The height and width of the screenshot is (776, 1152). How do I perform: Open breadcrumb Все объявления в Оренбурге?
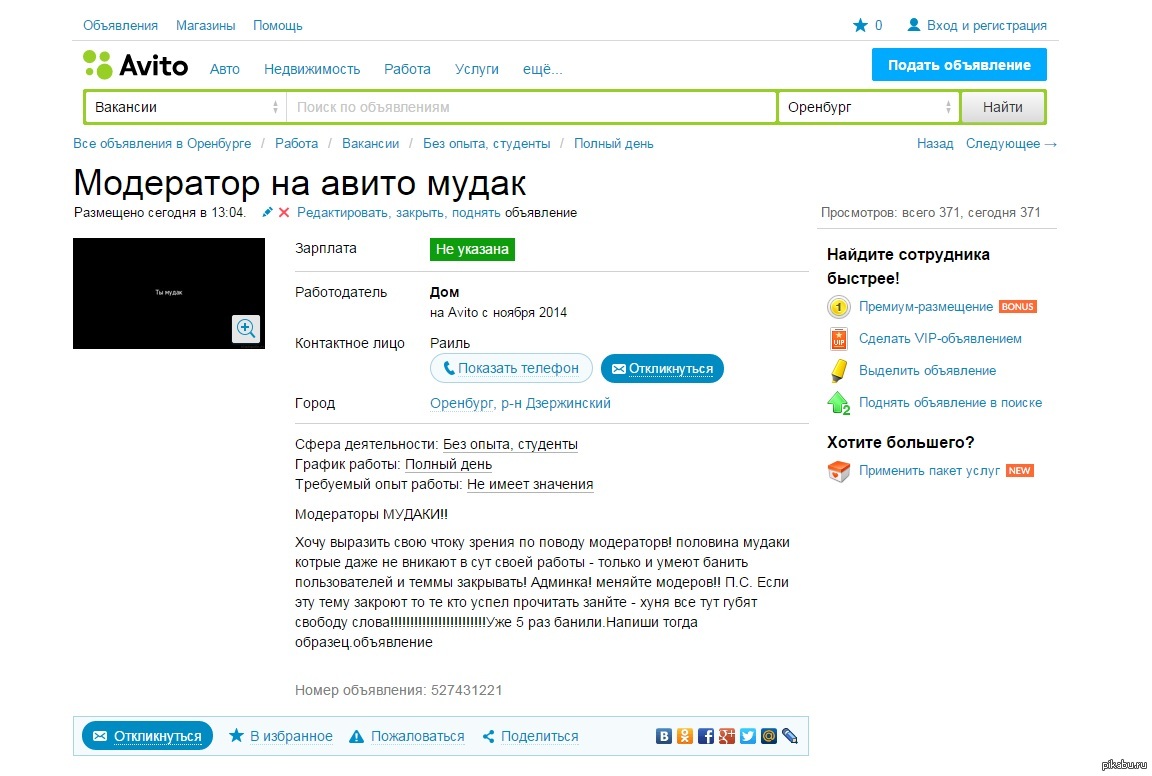pyautogui.click(x=162, y=144)
